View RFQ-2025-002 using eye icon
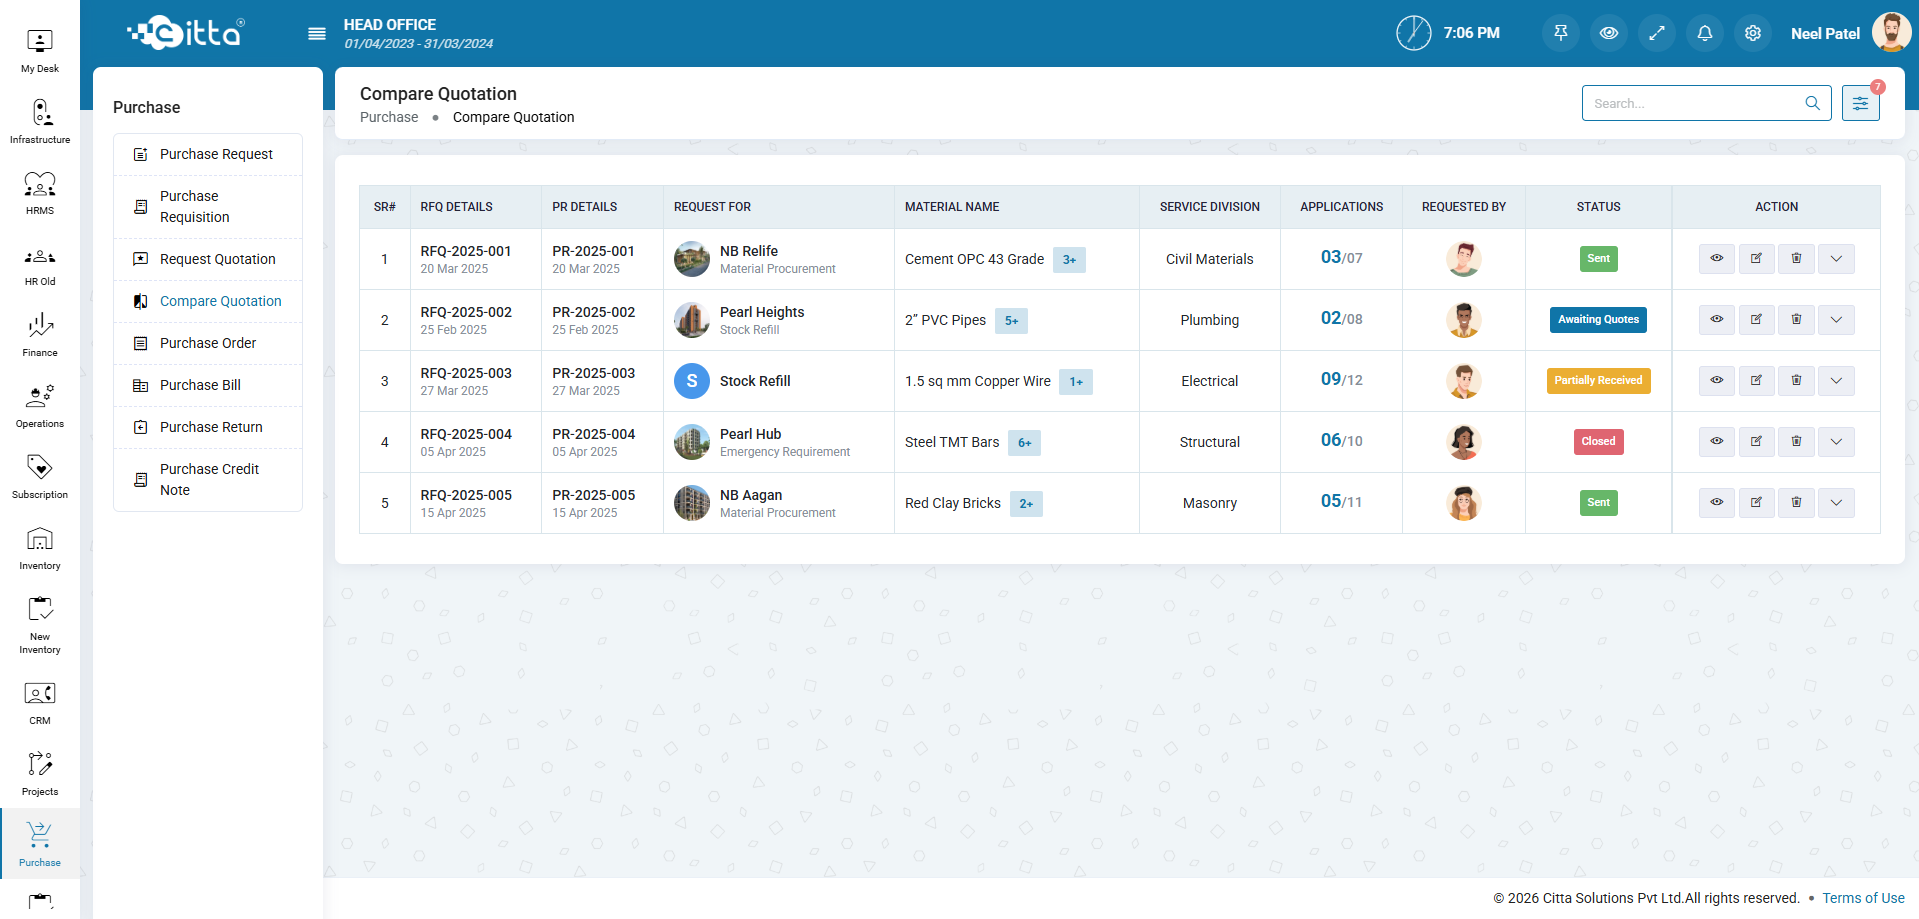Viewport: 1919px width, 919px height. point(1716,320)
